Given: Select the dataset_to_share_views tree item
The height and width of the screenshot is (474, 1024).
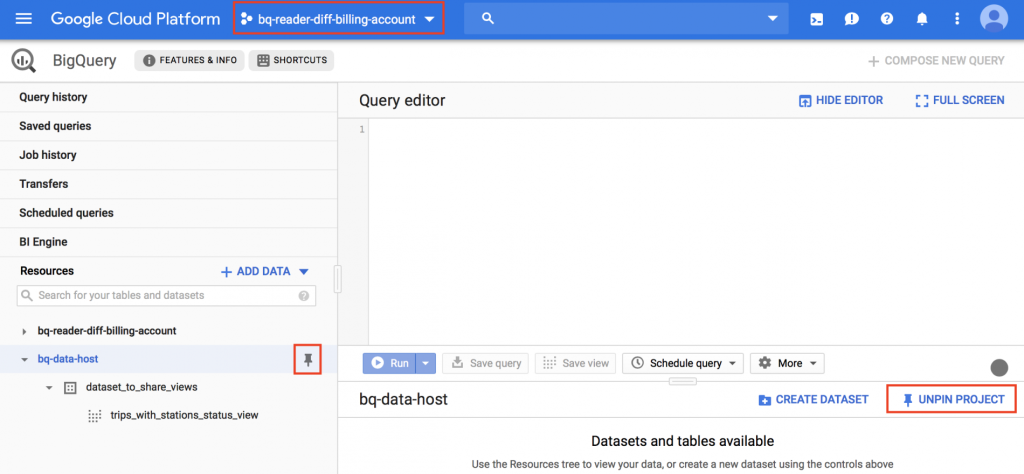Looking at the screenshot, I should pyautogui.click(x=141, y=387).
